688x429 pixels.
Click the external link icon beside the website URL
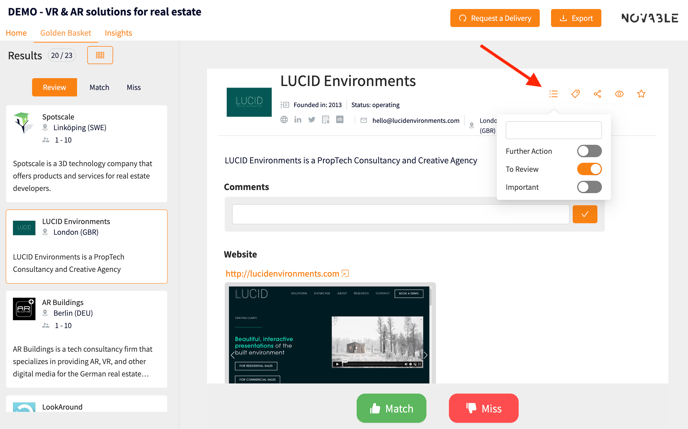point(345,273)
